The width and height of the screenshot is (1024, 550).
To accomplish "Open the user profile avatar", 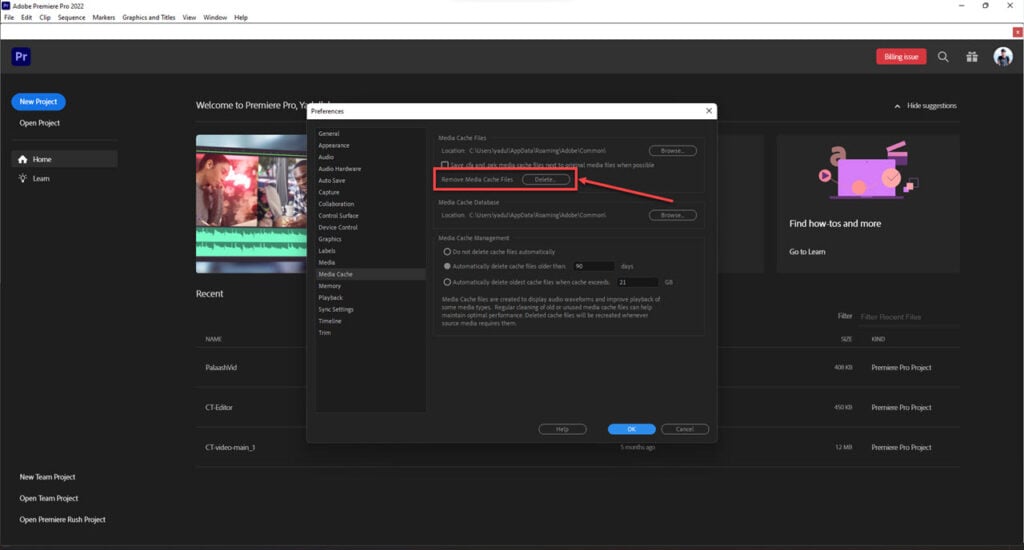I will pyautogui.click(x=1002, y=57).
